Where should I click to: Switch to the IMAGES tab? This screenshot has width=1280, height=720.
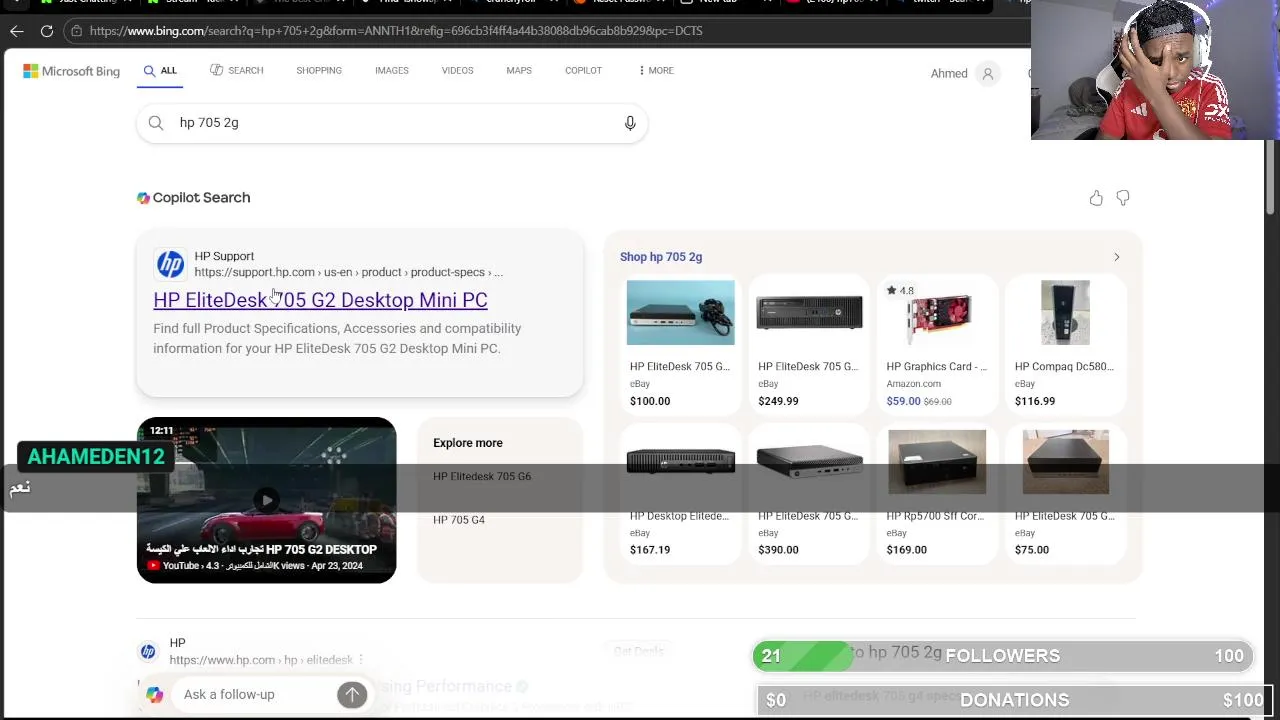[x=392, y=71]
